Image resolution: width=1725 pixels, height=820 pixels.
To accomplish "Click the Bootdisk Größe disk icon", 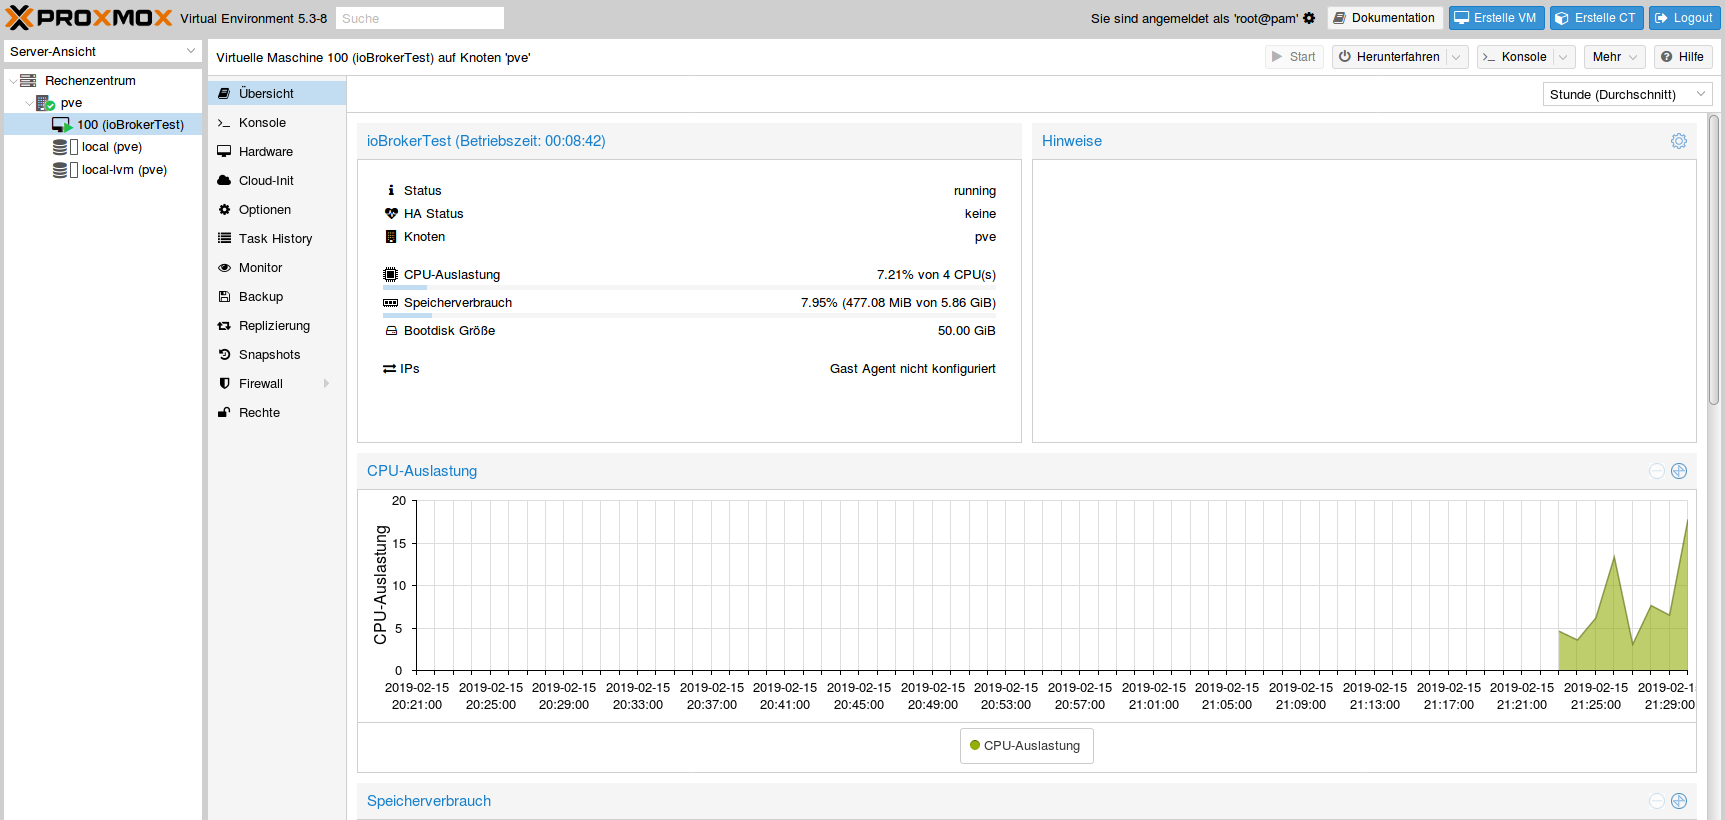I will 391,331.
